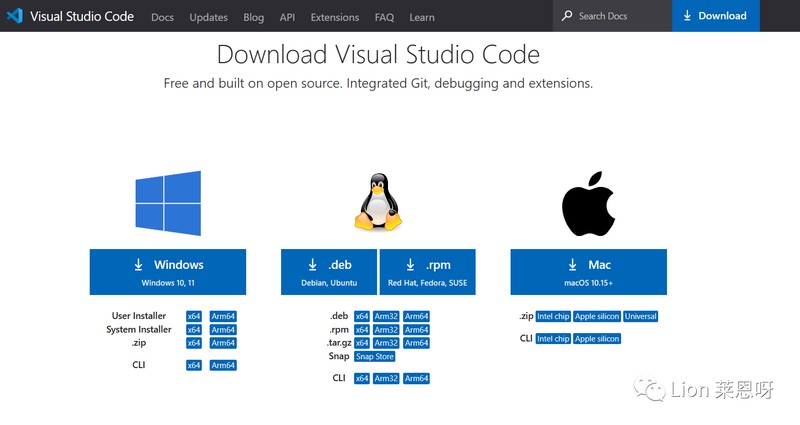This screenshot has height=425, width=800.
Task: Download the .rpm Red Hat package
Action: pos(428,272)
